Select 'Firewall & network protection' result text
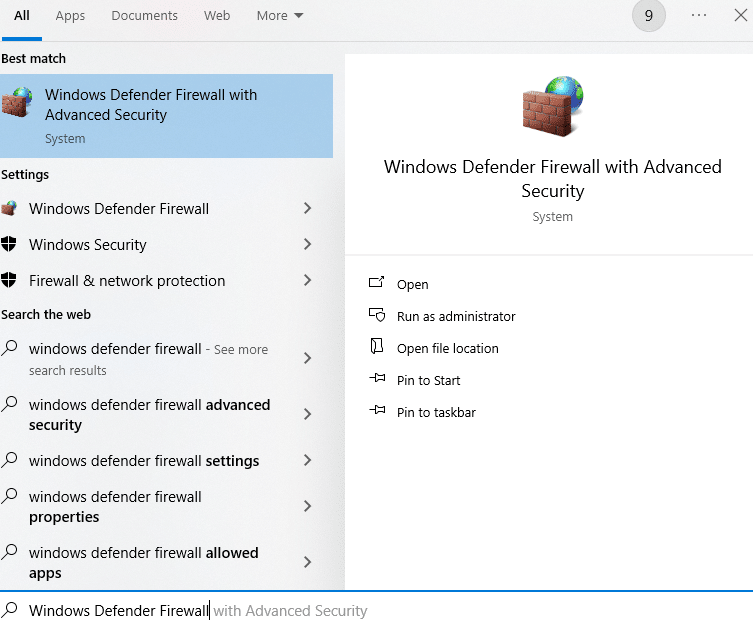The height and width of the screenshot is (625, 753). tap(127, 281)
